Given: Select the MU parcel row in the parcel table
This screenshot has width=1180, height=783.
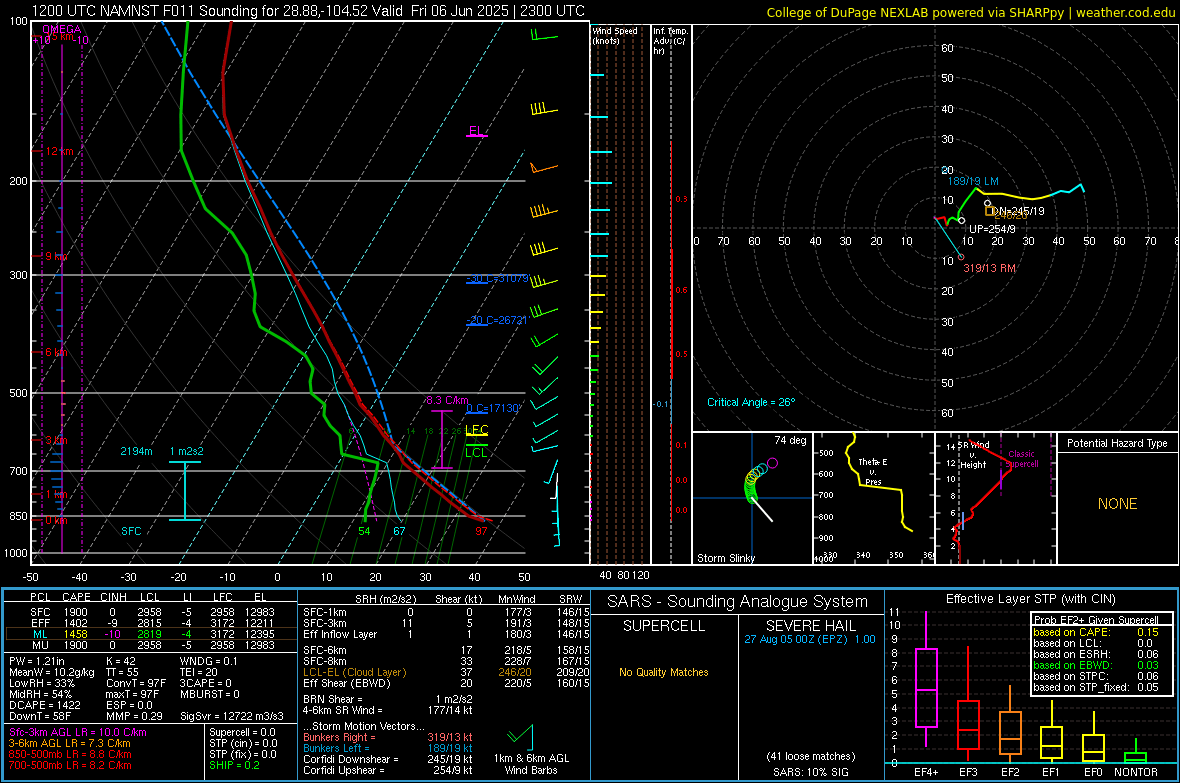Looking at the screenshot, I should (x=151, y=644).
